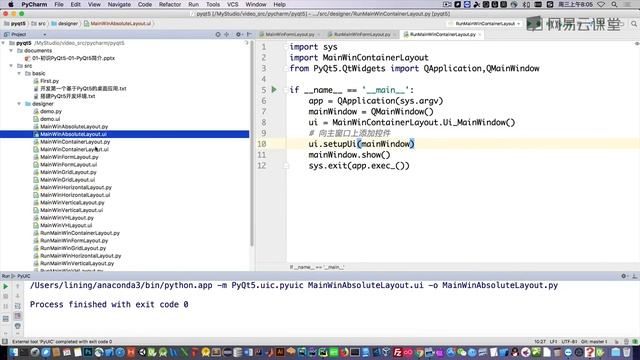Run the main block from gutter arrow on line 5
The height and width of the screenshot is (360, 640).
coord(274,89)
